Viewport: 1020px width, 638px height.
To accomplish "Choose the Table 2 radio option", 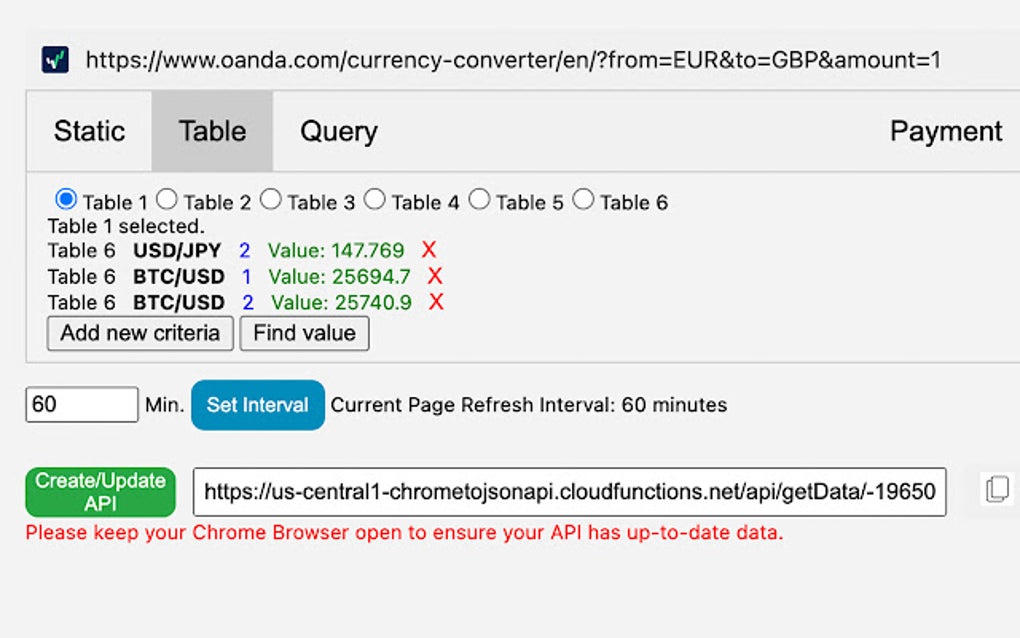I will [167, 200].
